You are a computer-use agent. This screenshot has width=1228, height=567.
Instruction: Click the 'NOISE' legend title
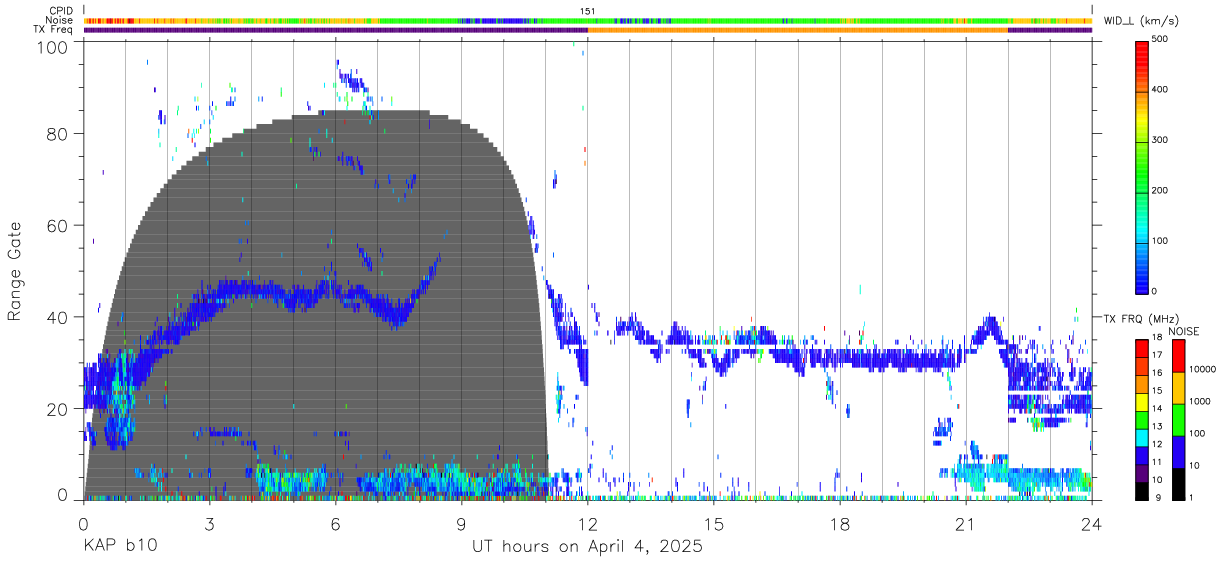click(1183, 331)
